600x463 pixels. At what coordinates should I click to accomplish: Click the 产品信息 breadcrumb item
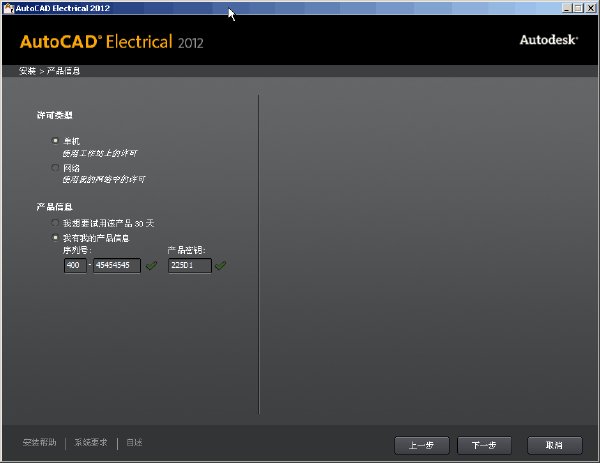[x=64, y=71]
